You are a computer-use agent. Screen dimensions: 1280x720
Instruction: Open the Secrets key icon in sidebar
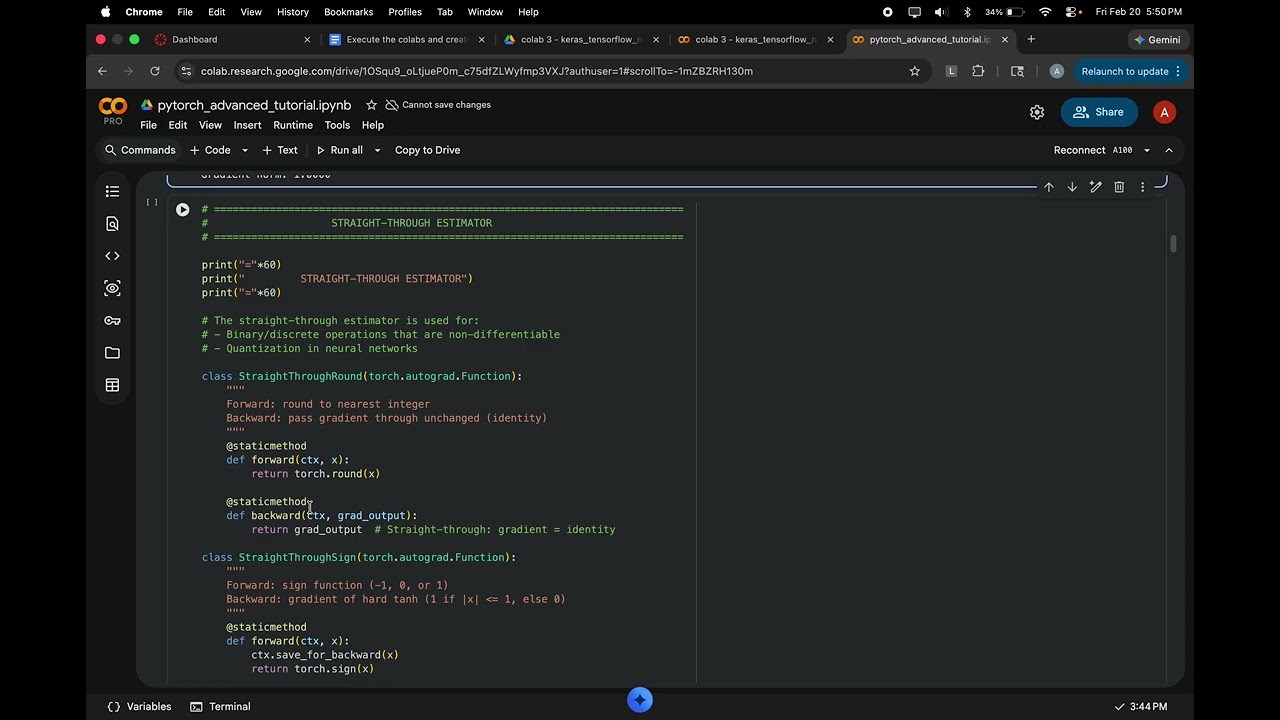(x=112, y=321)
